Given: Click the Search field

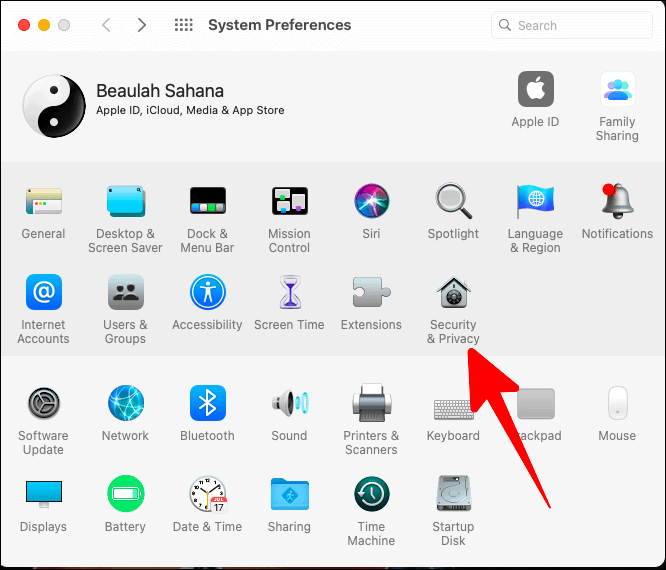Looking at the screenshot, I should coord(572,25).
